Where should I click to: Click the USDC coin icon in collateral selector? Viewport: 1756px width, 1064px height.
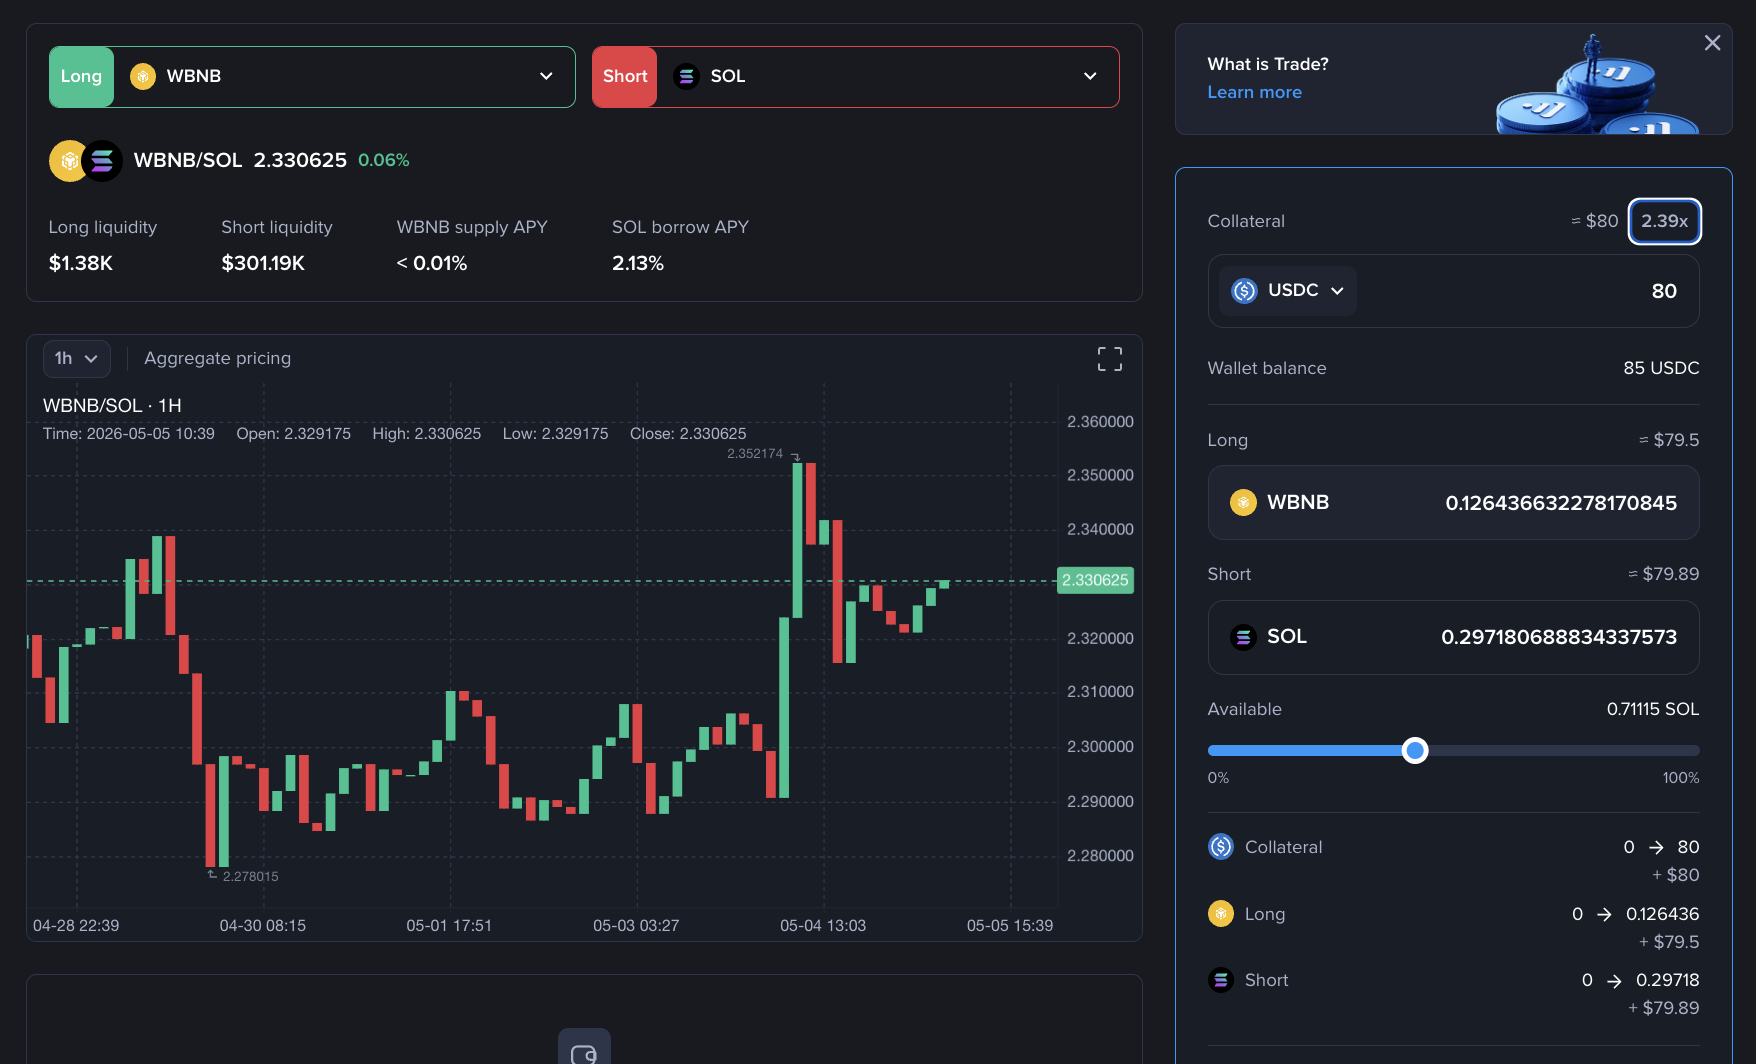(1244, 291)
